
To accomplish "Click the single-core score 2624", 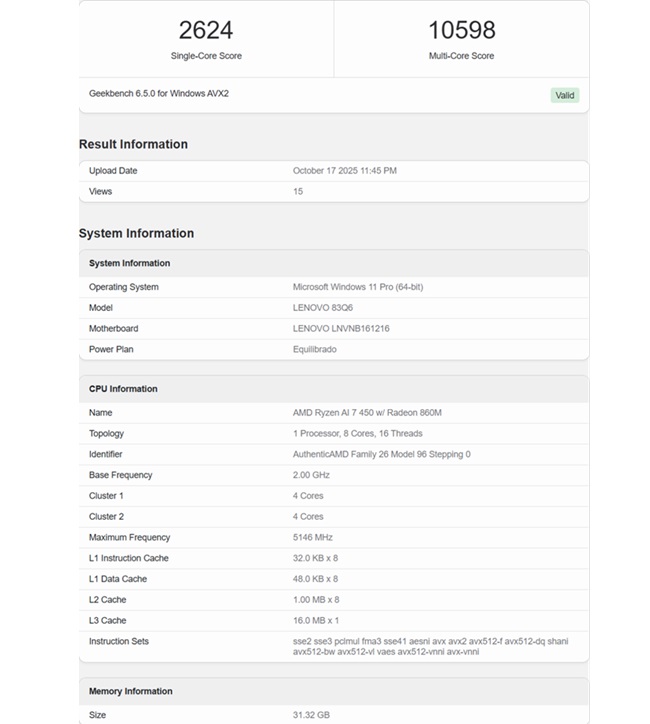I will tap(206, 30).
